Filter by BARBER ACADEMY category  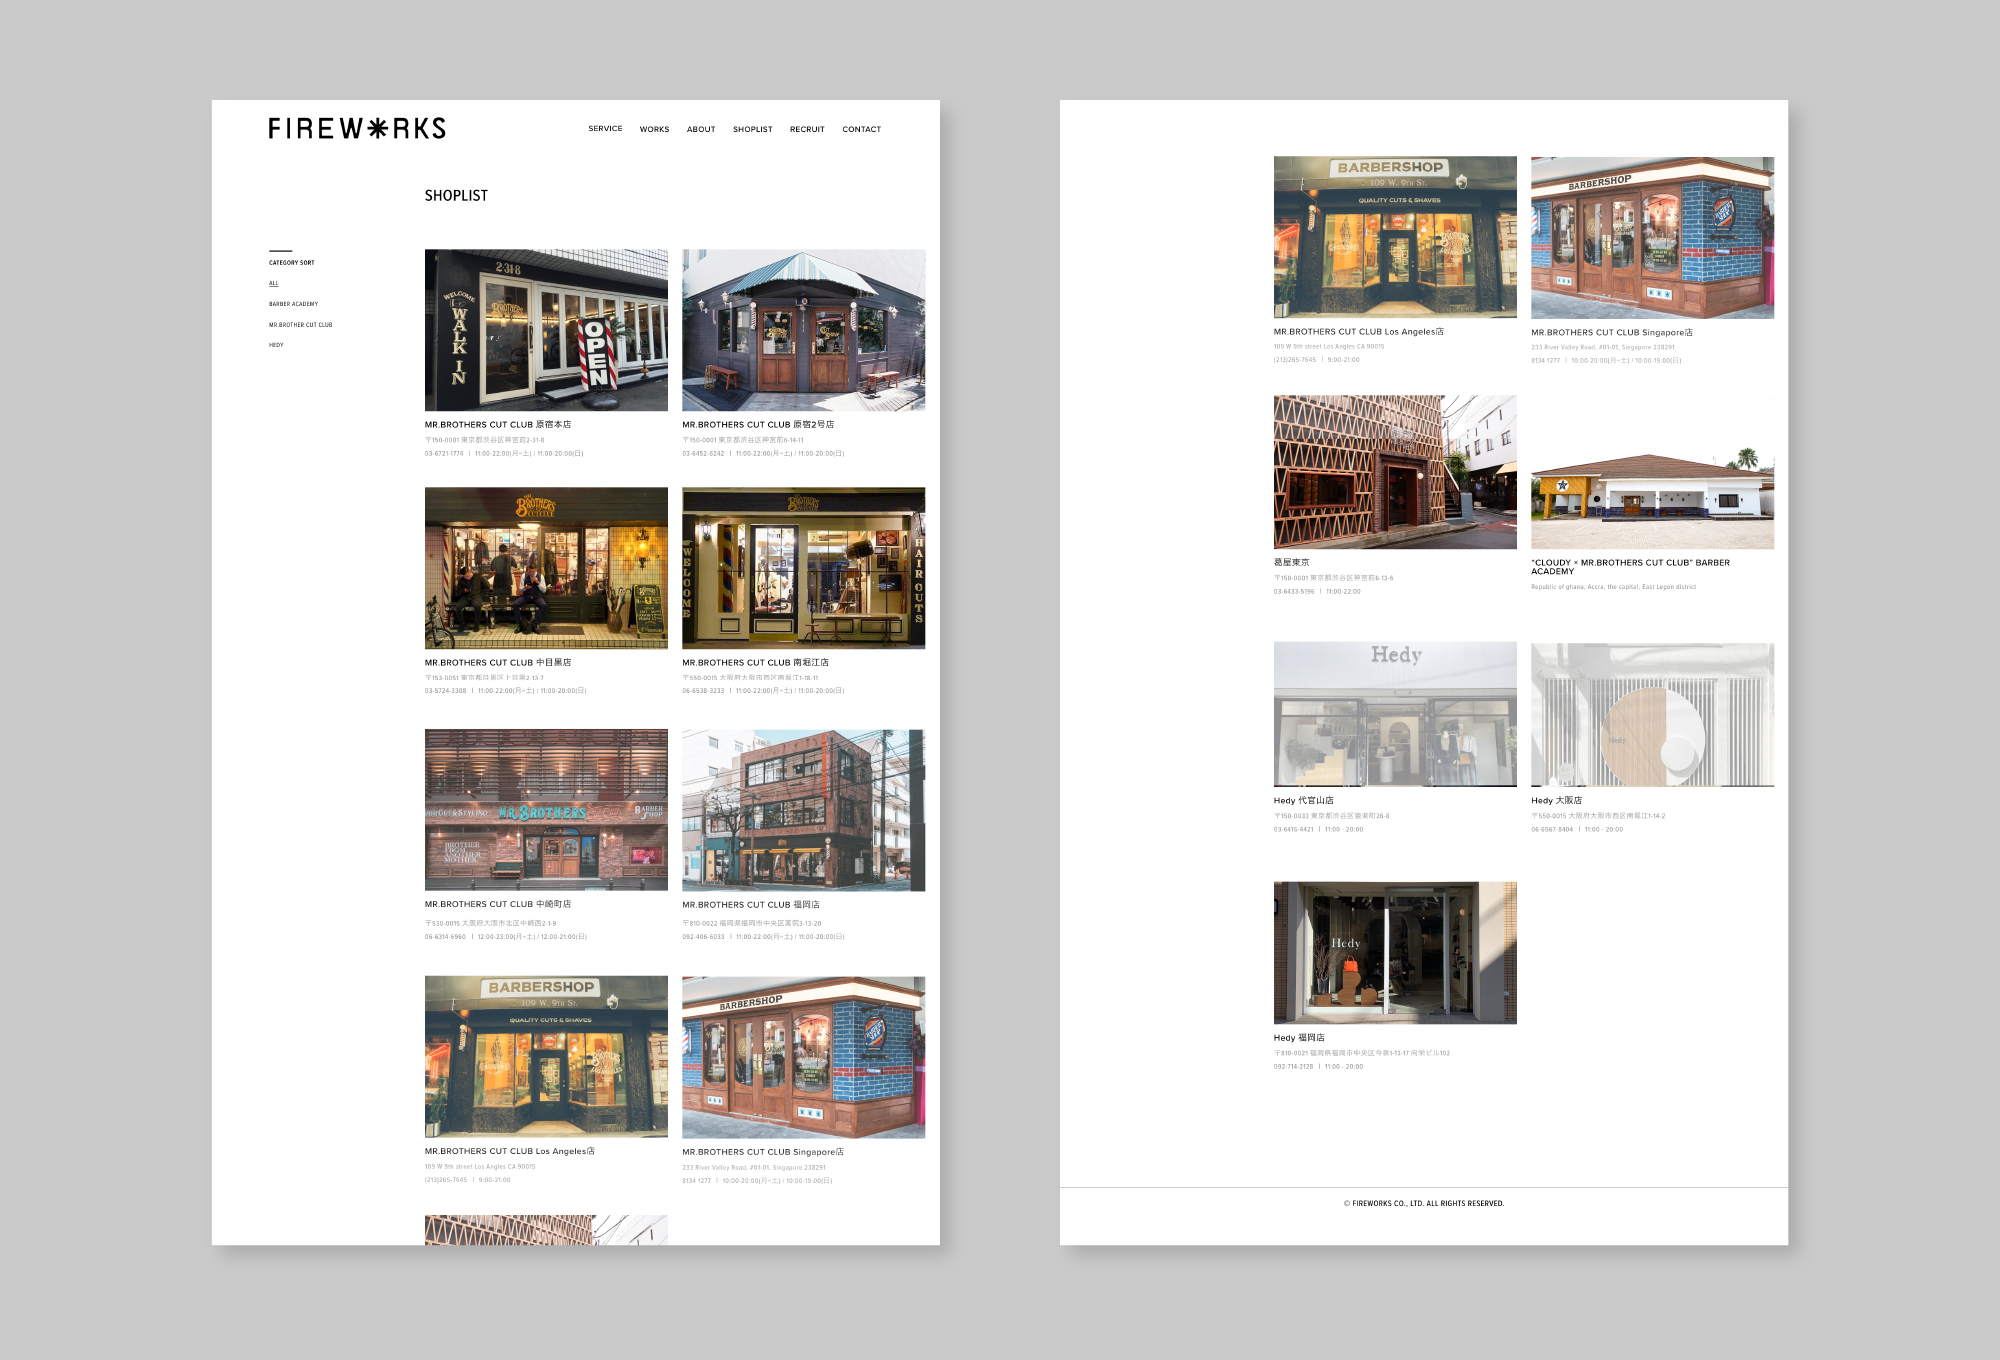(x=293, y=304)
